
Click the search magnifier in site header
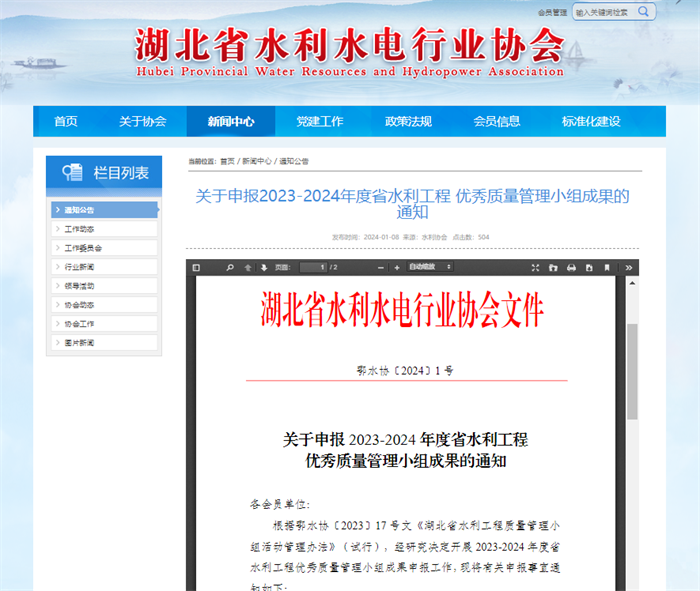point(643,12)
